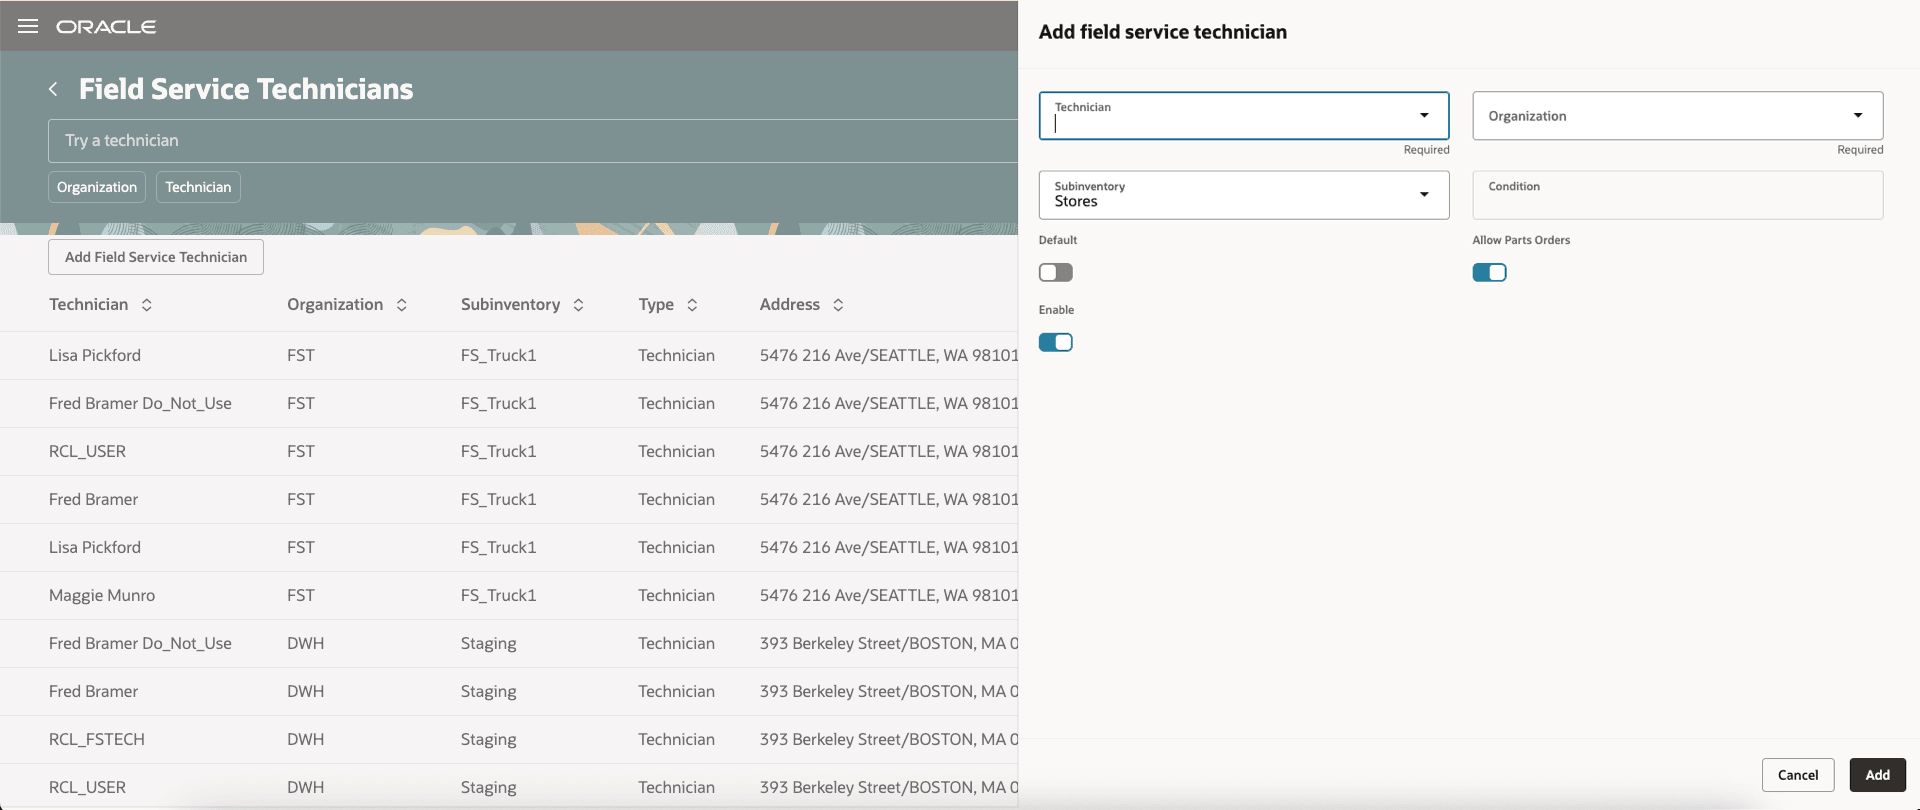
Task: Select the Technician filter chip
Action: 198,187
